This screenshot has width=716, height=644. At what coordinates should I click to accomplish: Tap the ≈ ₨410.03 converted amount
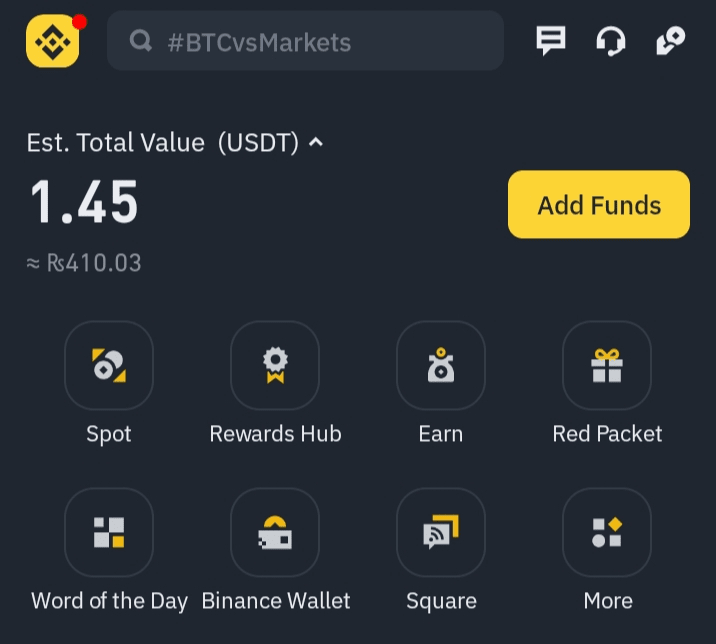pyautogui.click(x=84, y=264)
